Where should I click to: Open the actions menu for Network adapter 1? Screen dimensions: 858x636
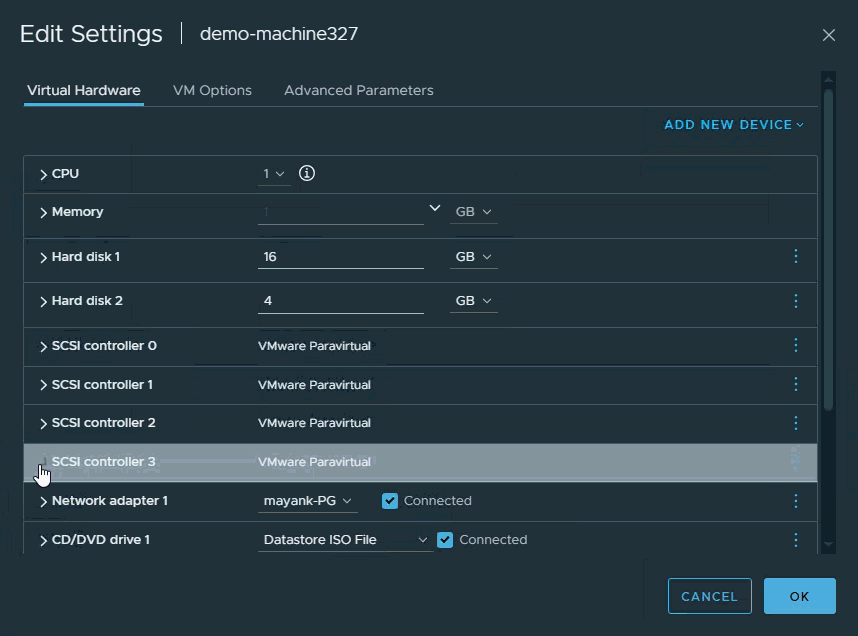pyautogui.click(x=795, y=500)
